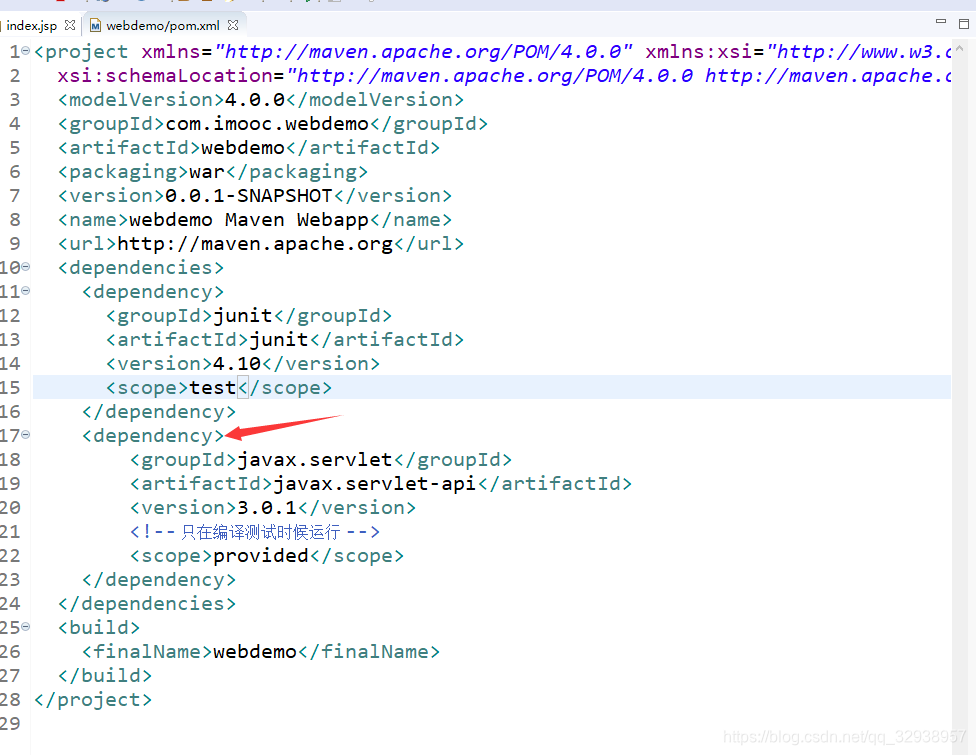Click com.imooc.webdemo groupId text
The image size is (976, 755).
click(x=267, y=124)
